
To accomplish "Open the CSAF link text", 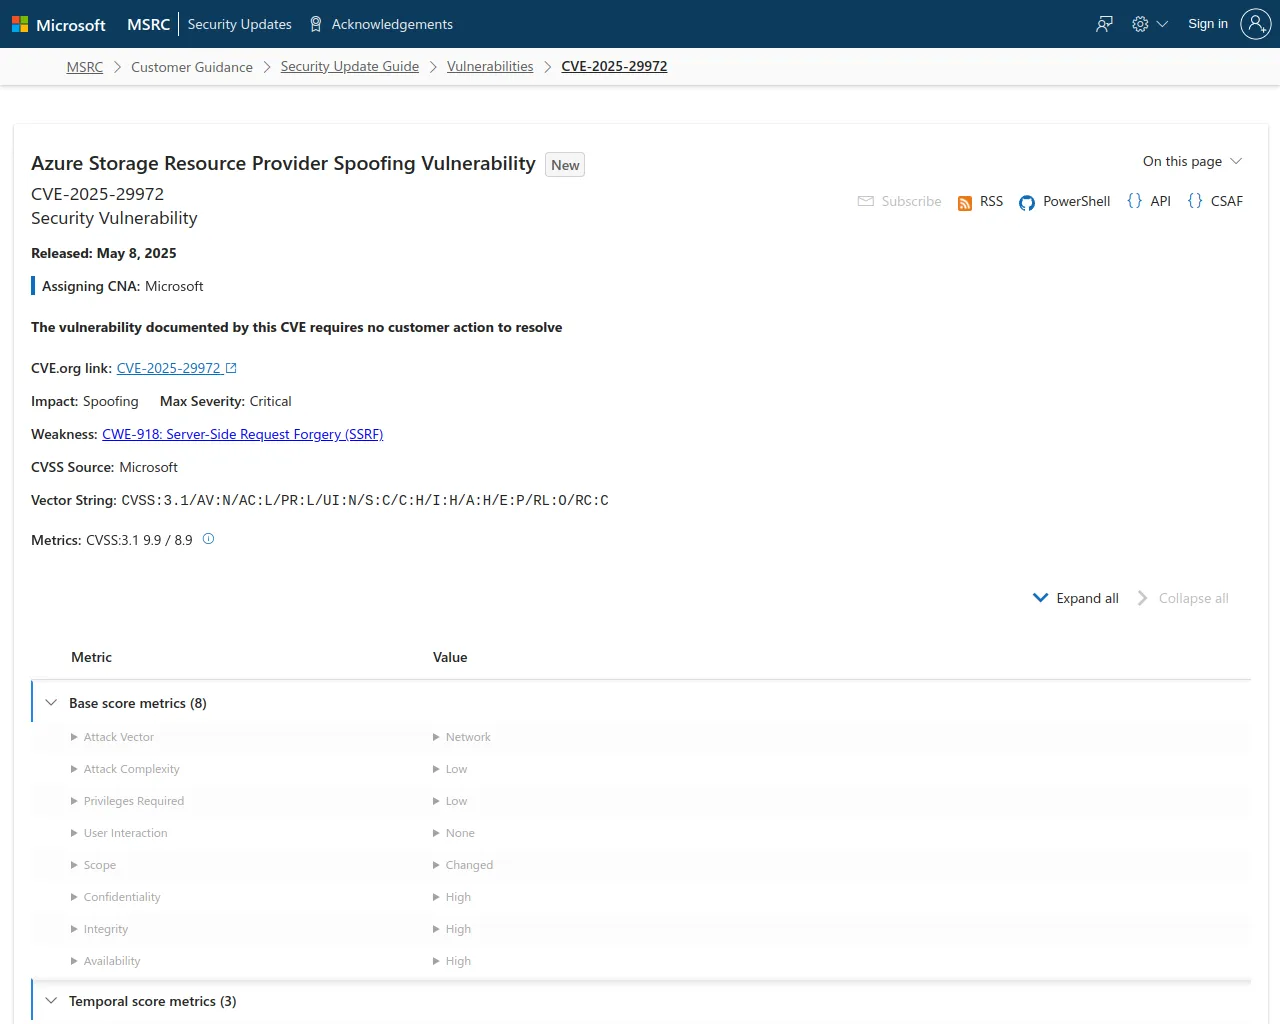I will click(x=1227, y=201).
